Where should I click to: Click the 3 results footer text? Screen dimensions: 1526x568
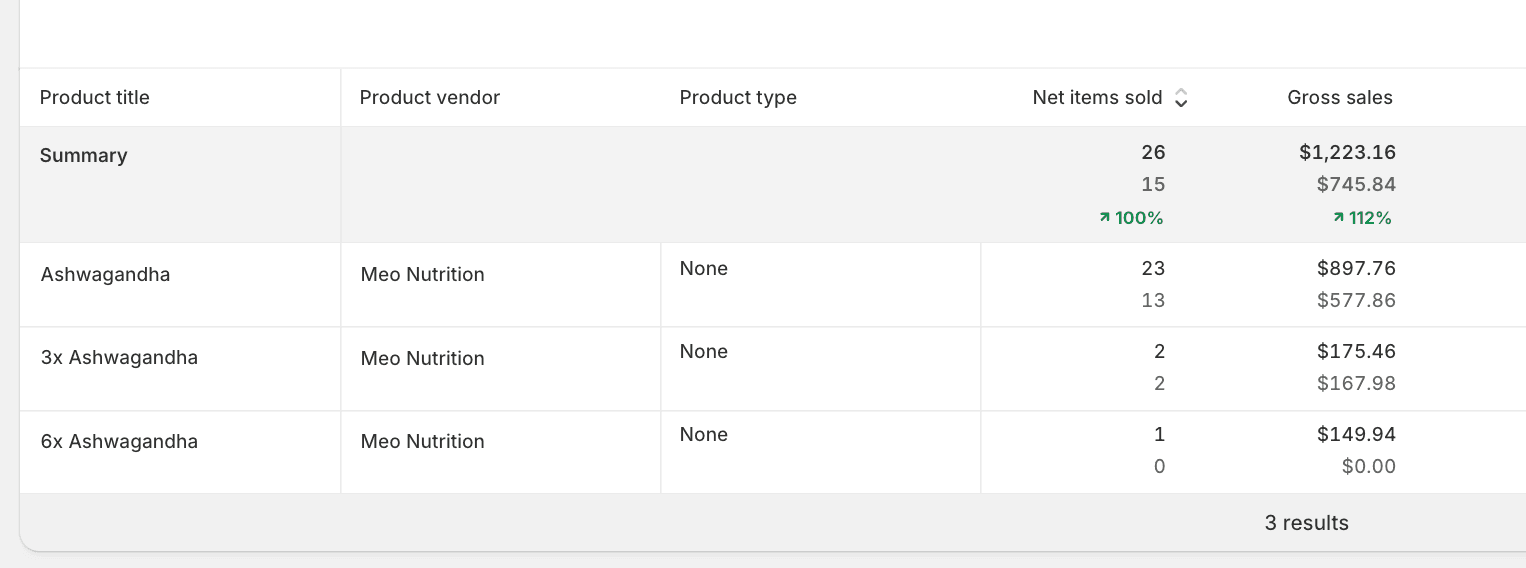coord(1306,523)
